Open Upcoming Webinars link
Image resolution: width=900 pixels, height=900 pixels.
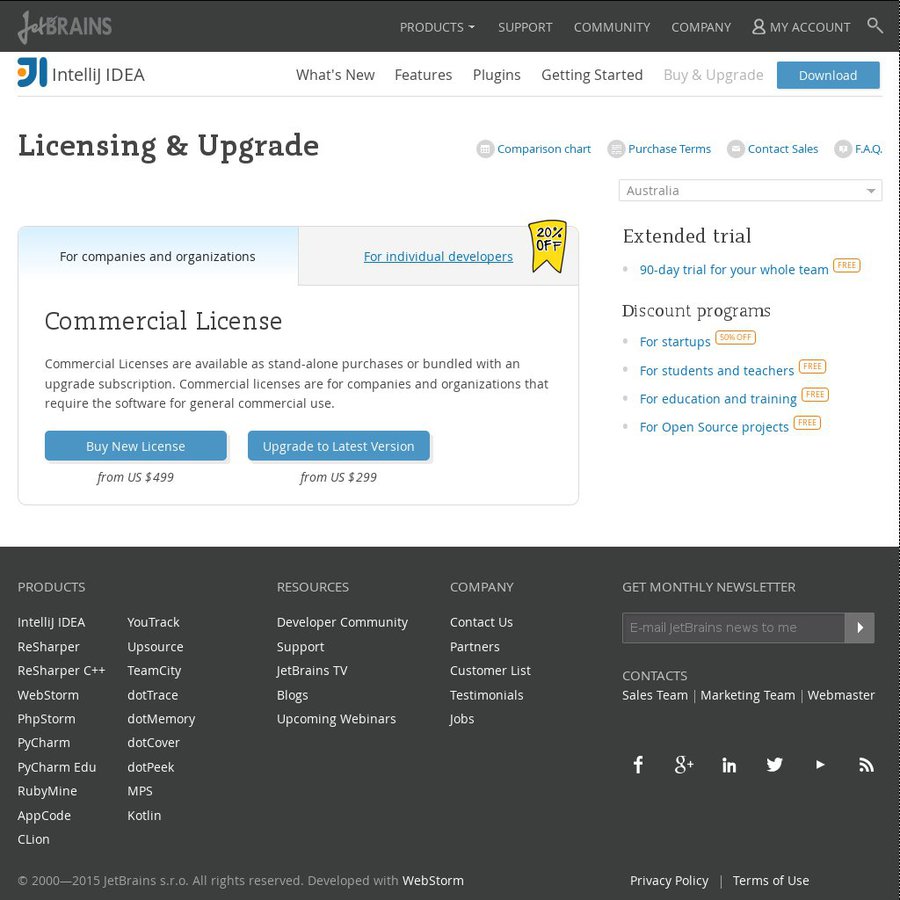336,719
